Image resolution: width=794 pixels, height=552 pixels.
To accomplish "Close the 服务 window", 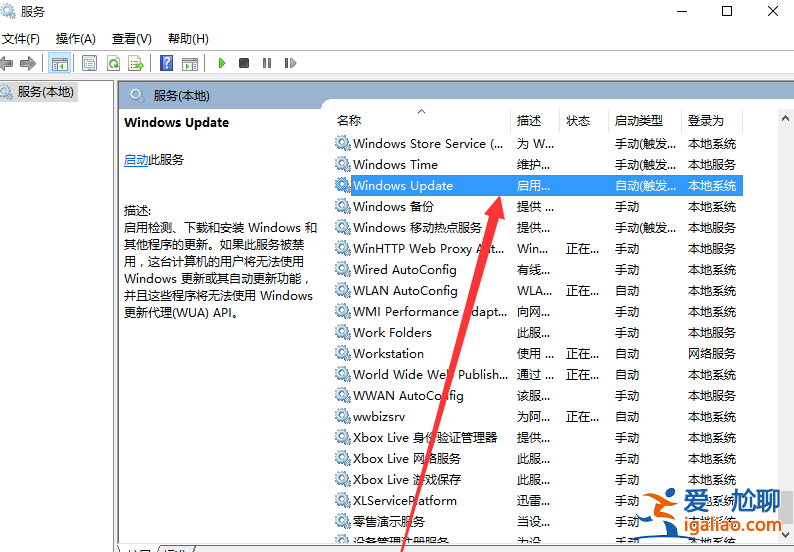I will [773, 11].
